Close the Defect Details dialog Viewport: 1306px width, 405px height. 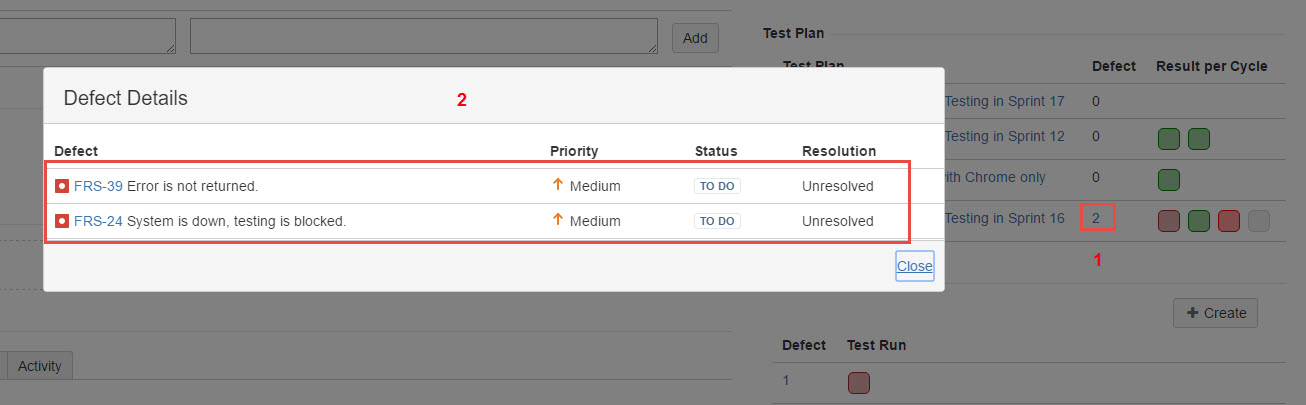pos(914,266)
